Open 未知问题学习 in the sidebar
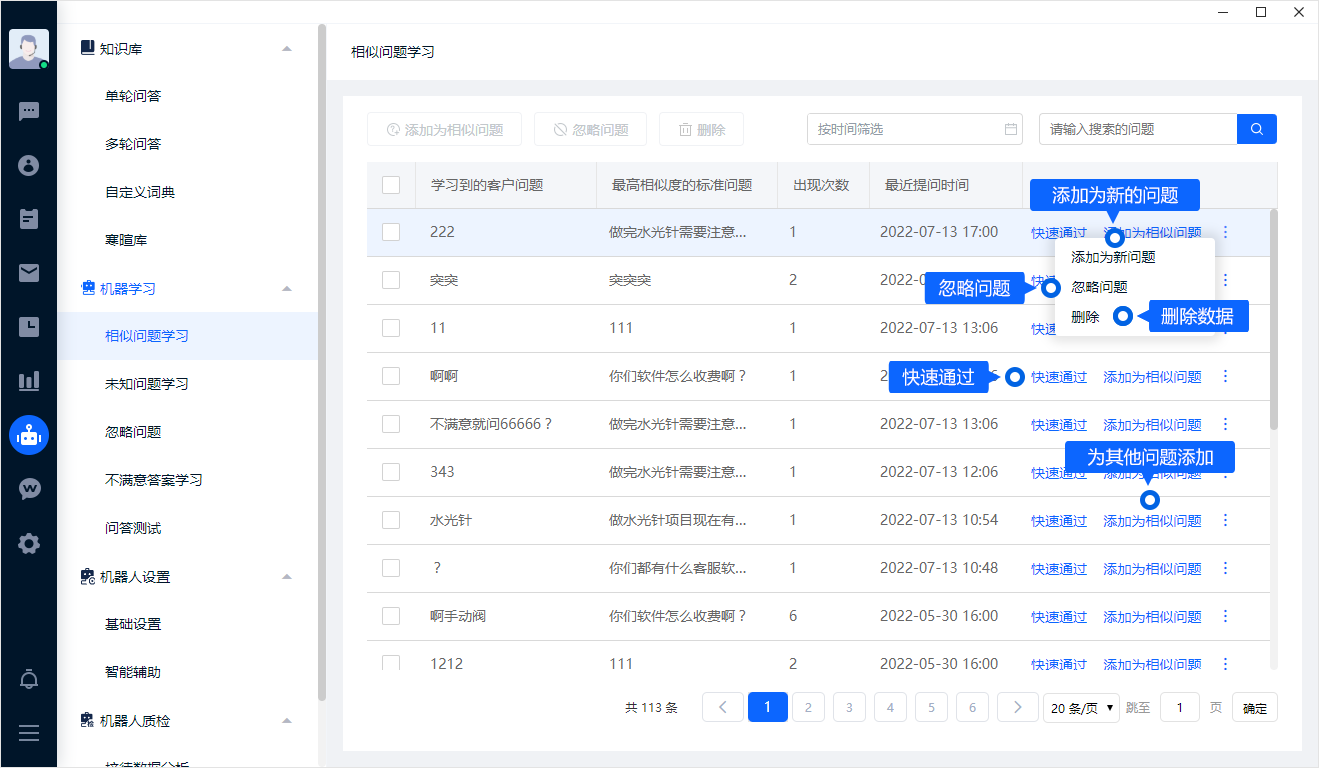Screen dimensions: 1319x768 point(147,384)
